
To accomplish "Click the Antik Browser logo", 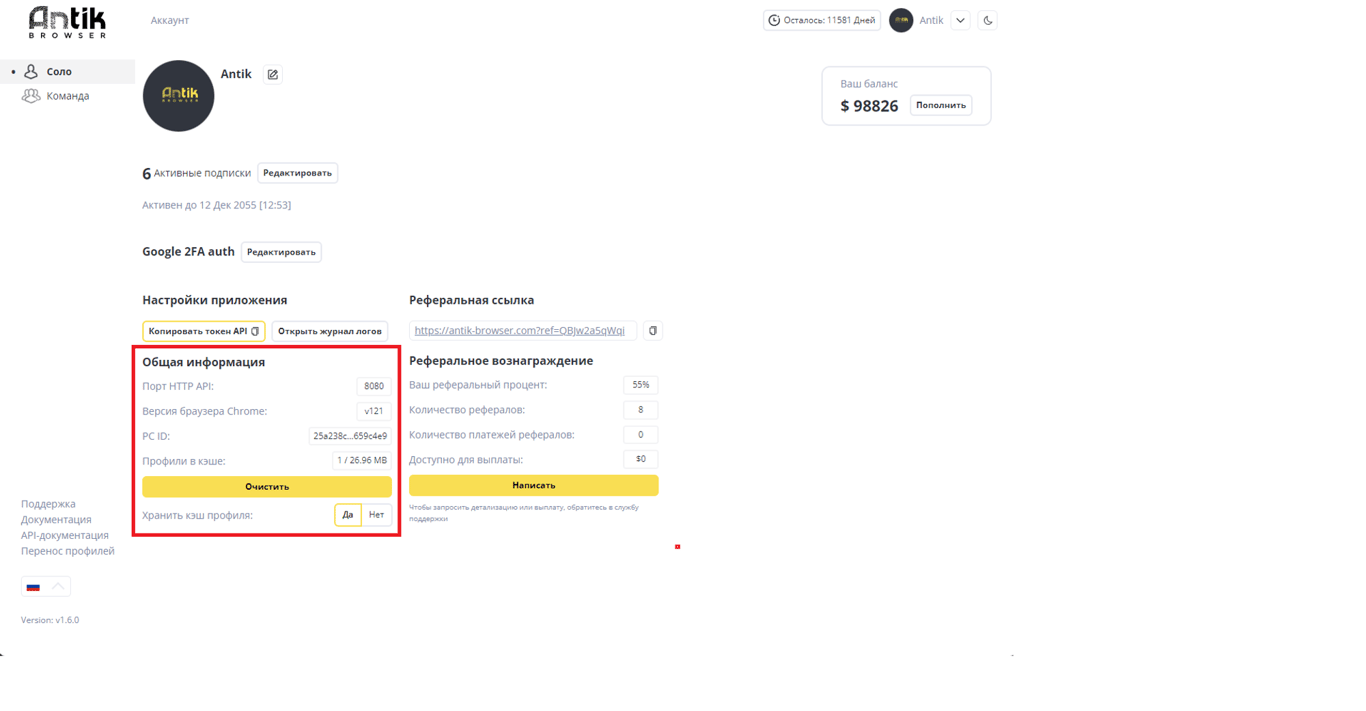I will click(x=67, y=22).
